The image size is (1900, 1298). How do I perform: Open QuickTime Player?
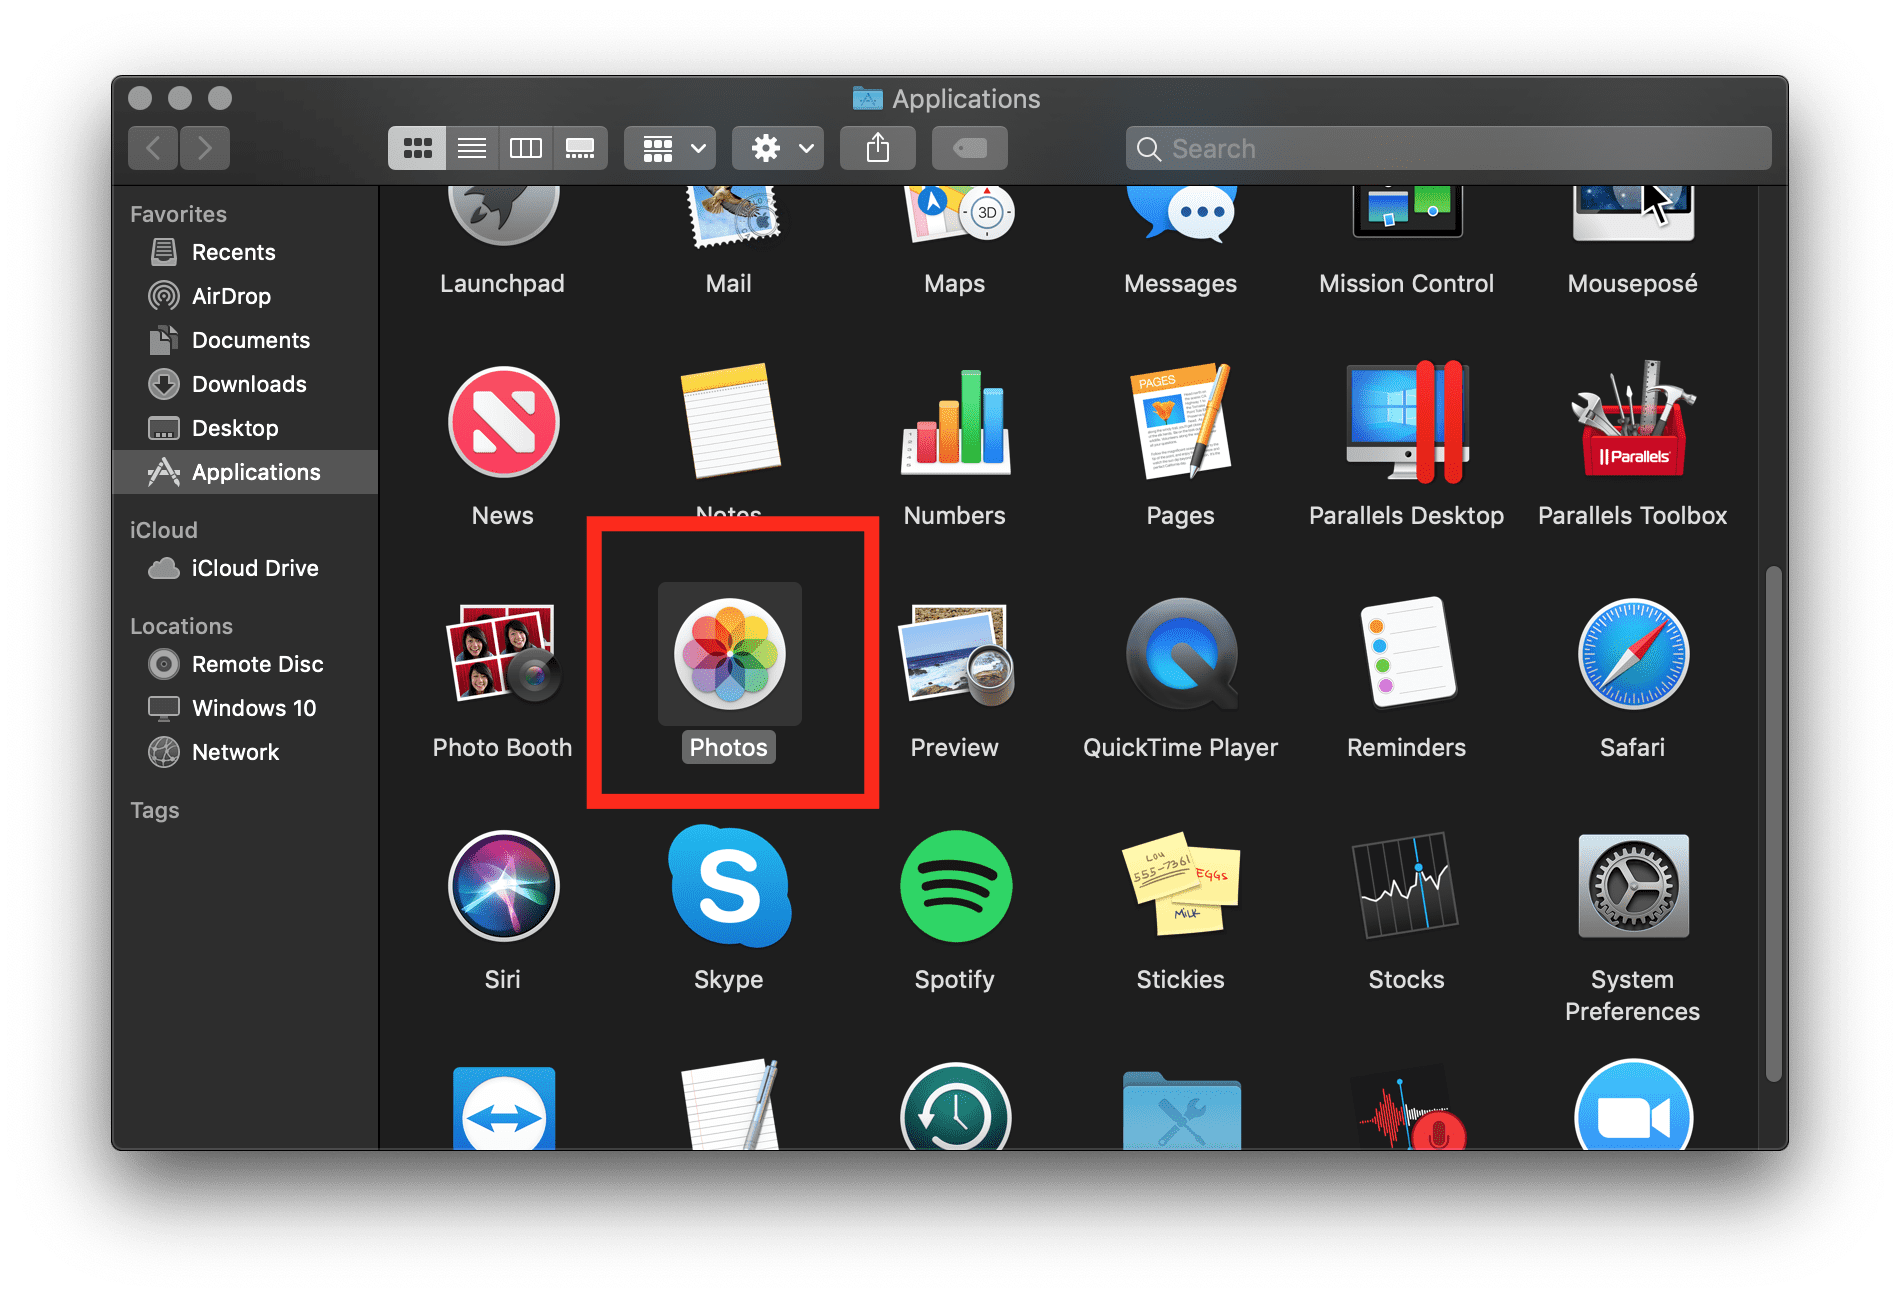(1180, 655)
